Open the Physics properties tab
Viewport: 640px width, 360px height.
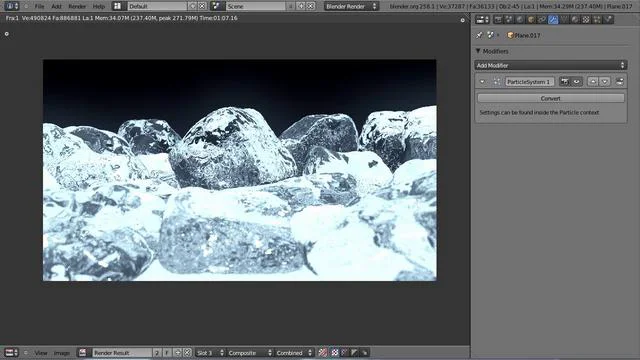(x=608, y=19)
